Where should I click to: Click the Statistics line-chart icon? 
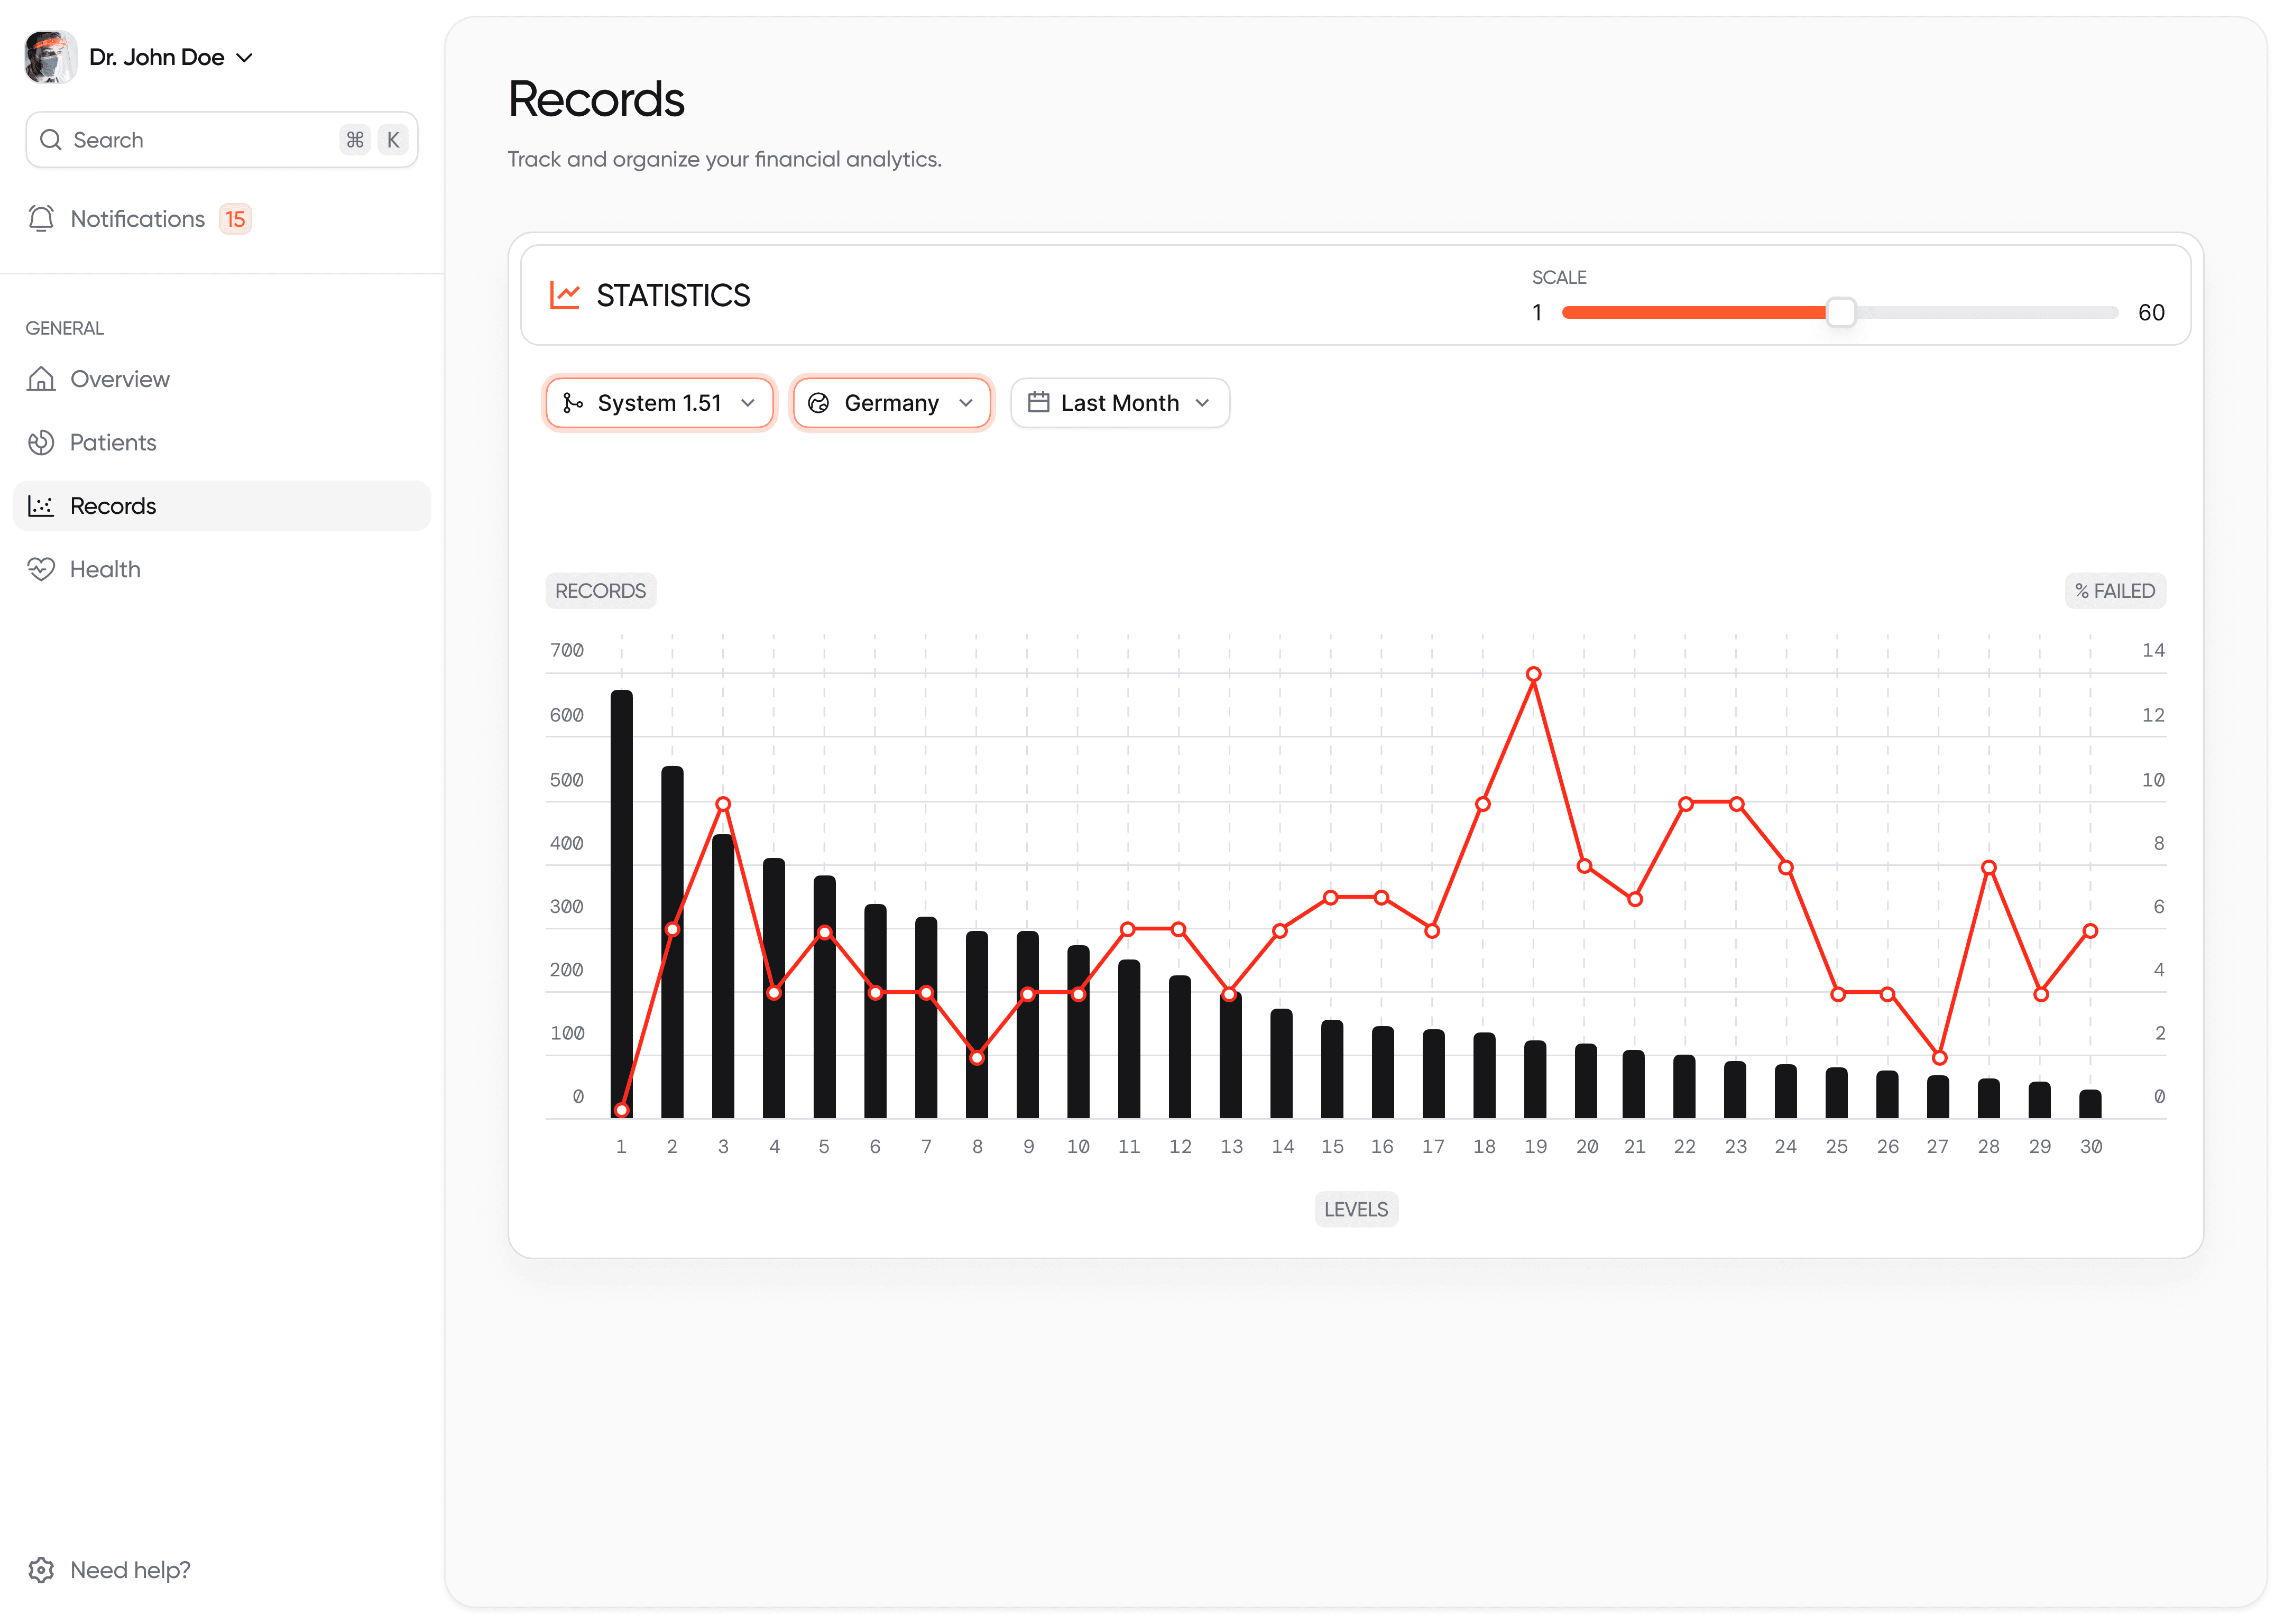tap(565, 295)
